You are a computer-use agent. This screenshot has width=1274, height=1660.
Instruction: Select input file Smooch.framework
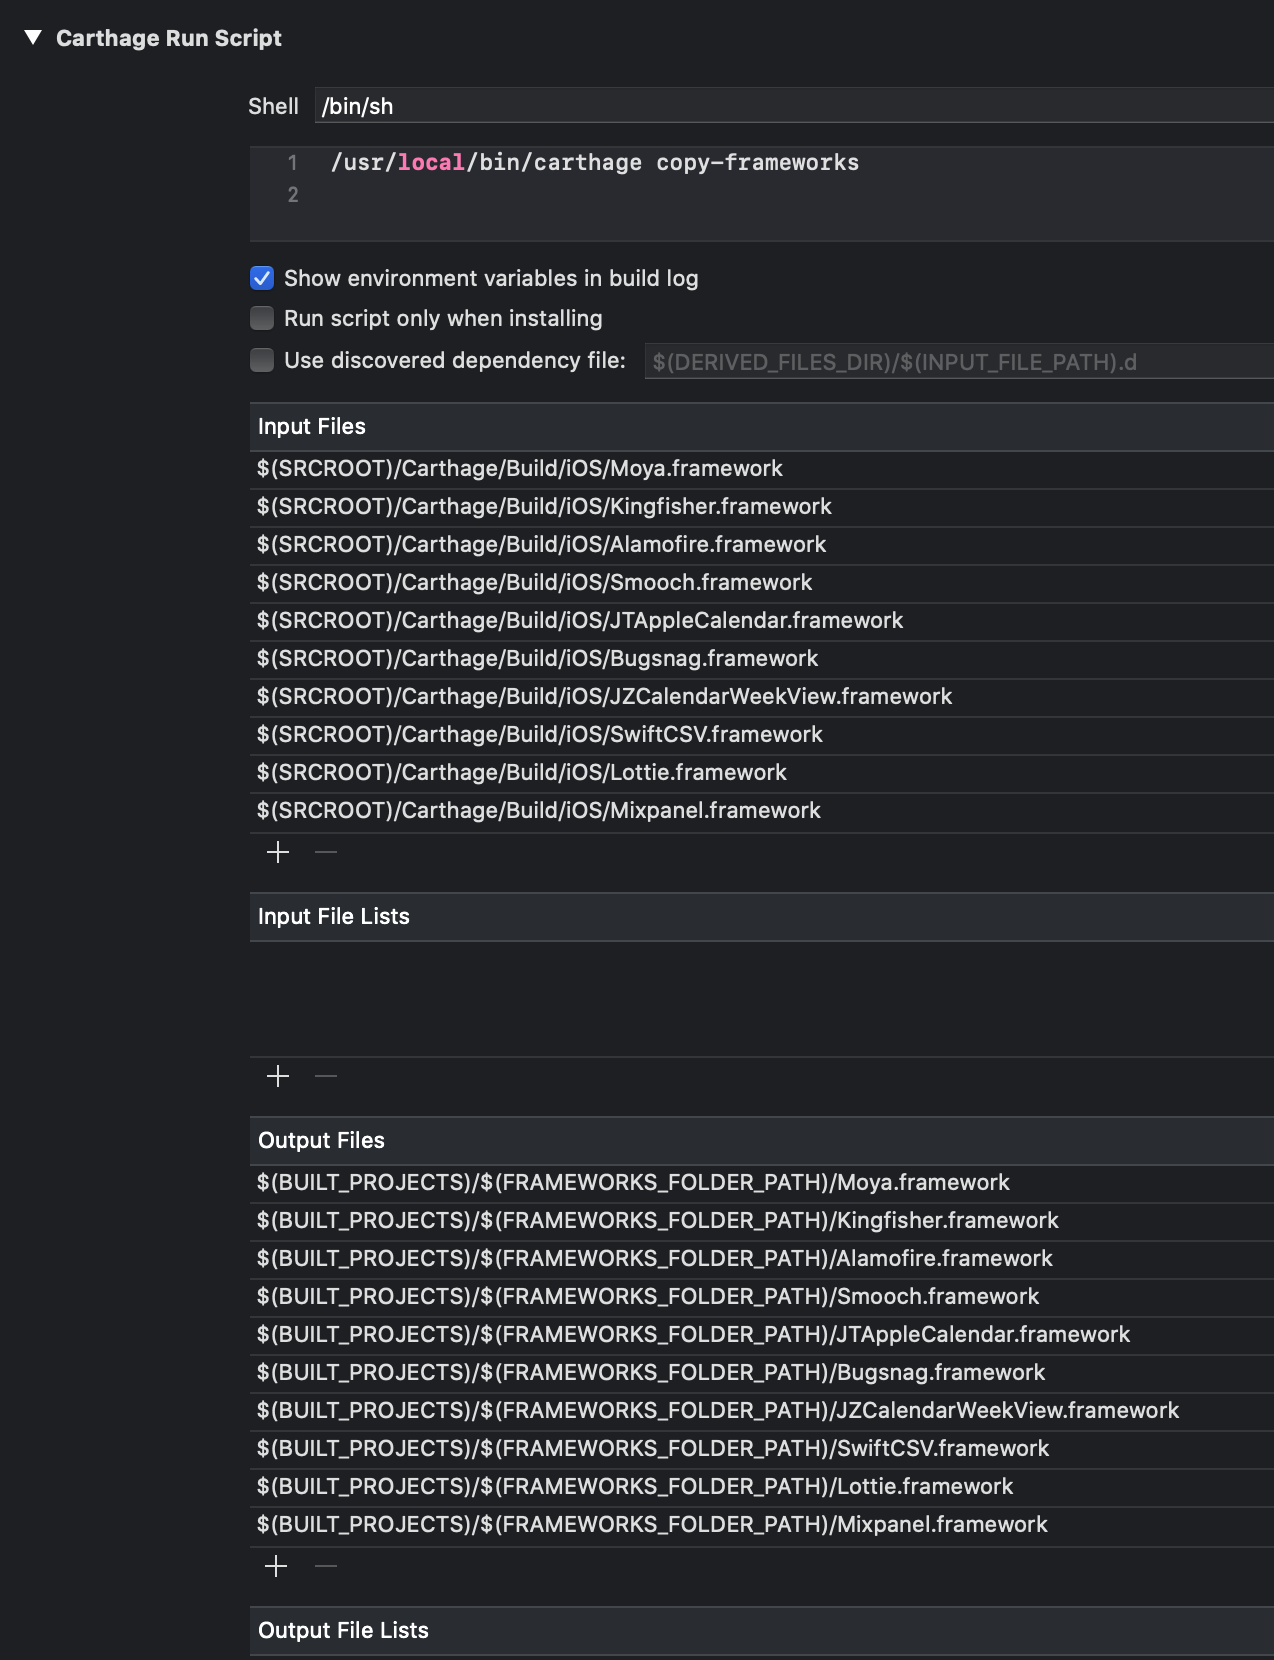762,583
